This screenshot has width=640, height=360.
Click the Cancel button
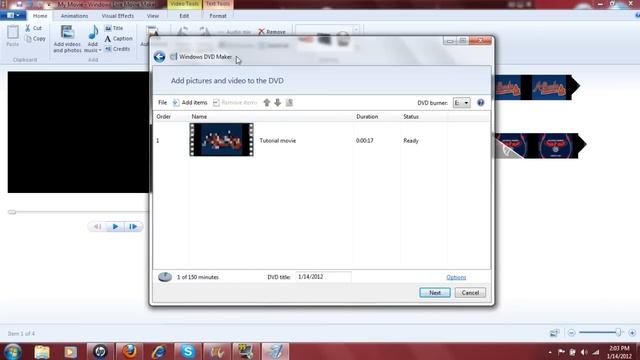click(470, 293)
